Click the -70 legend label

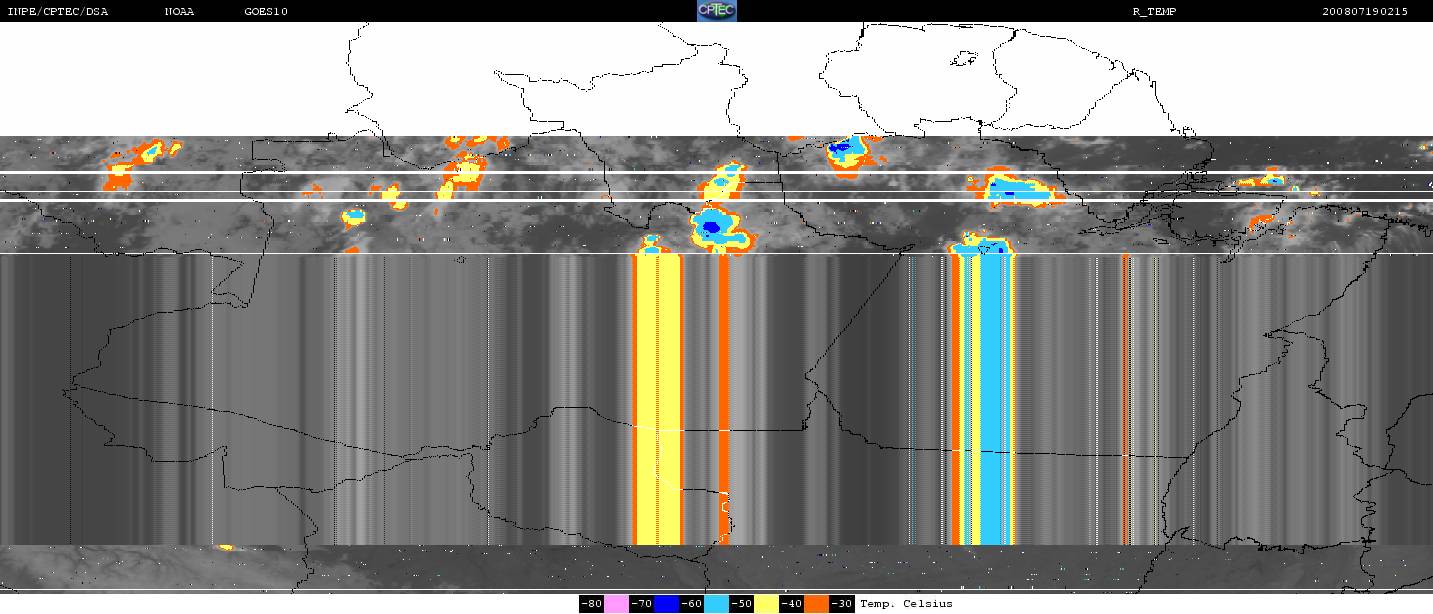(x=641, y=604)
